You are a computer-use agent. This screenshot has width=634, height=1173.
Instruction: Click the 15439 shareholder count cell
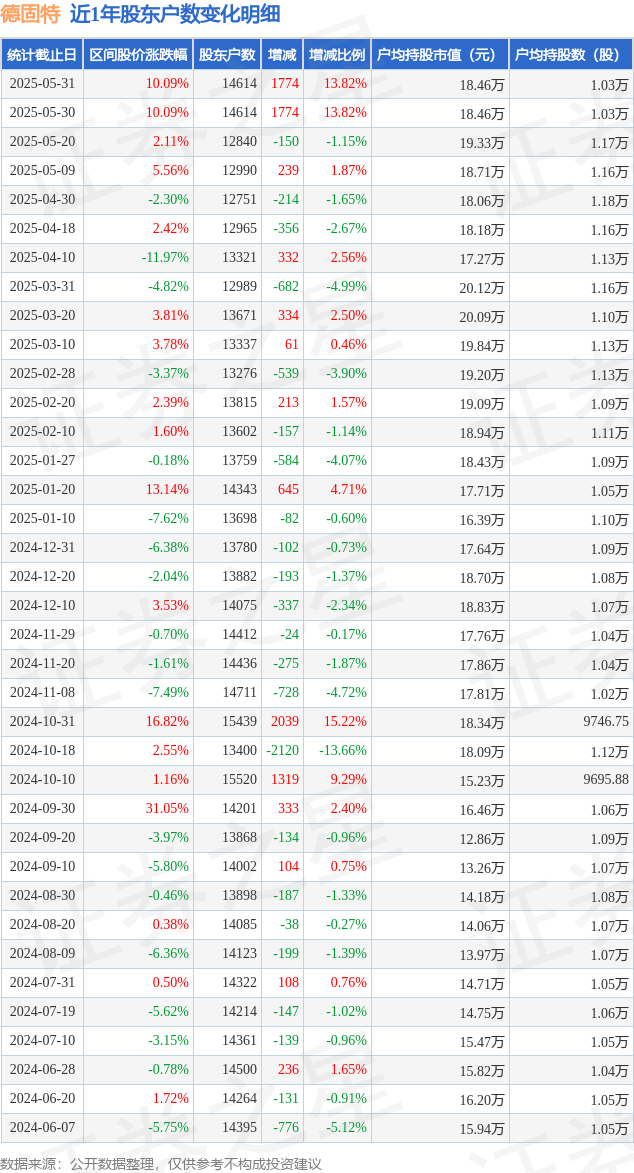click(240, 721)
